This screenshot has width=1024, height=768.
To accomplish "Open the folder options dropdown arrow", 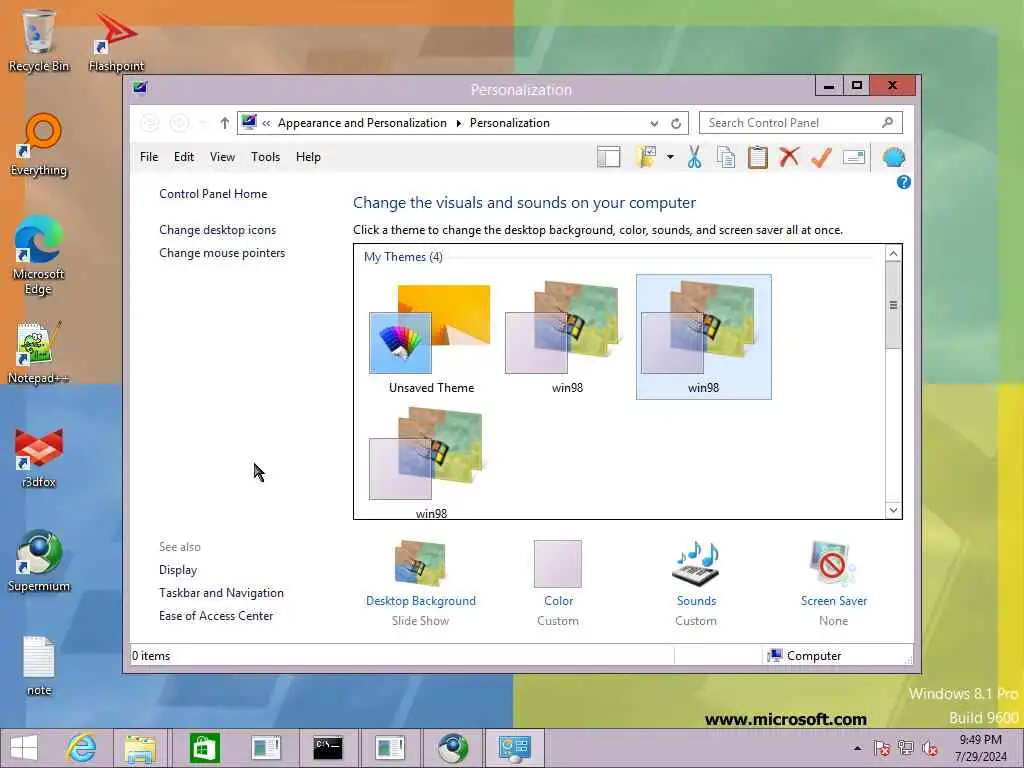I will (670, 157).
